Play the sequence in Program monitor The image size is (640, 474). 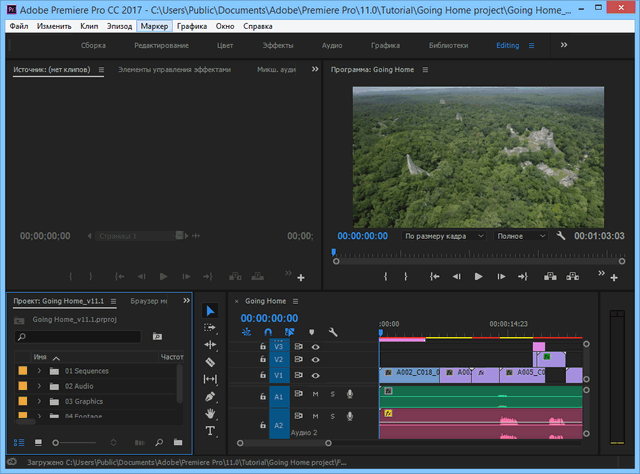click(x=478, y=276)
